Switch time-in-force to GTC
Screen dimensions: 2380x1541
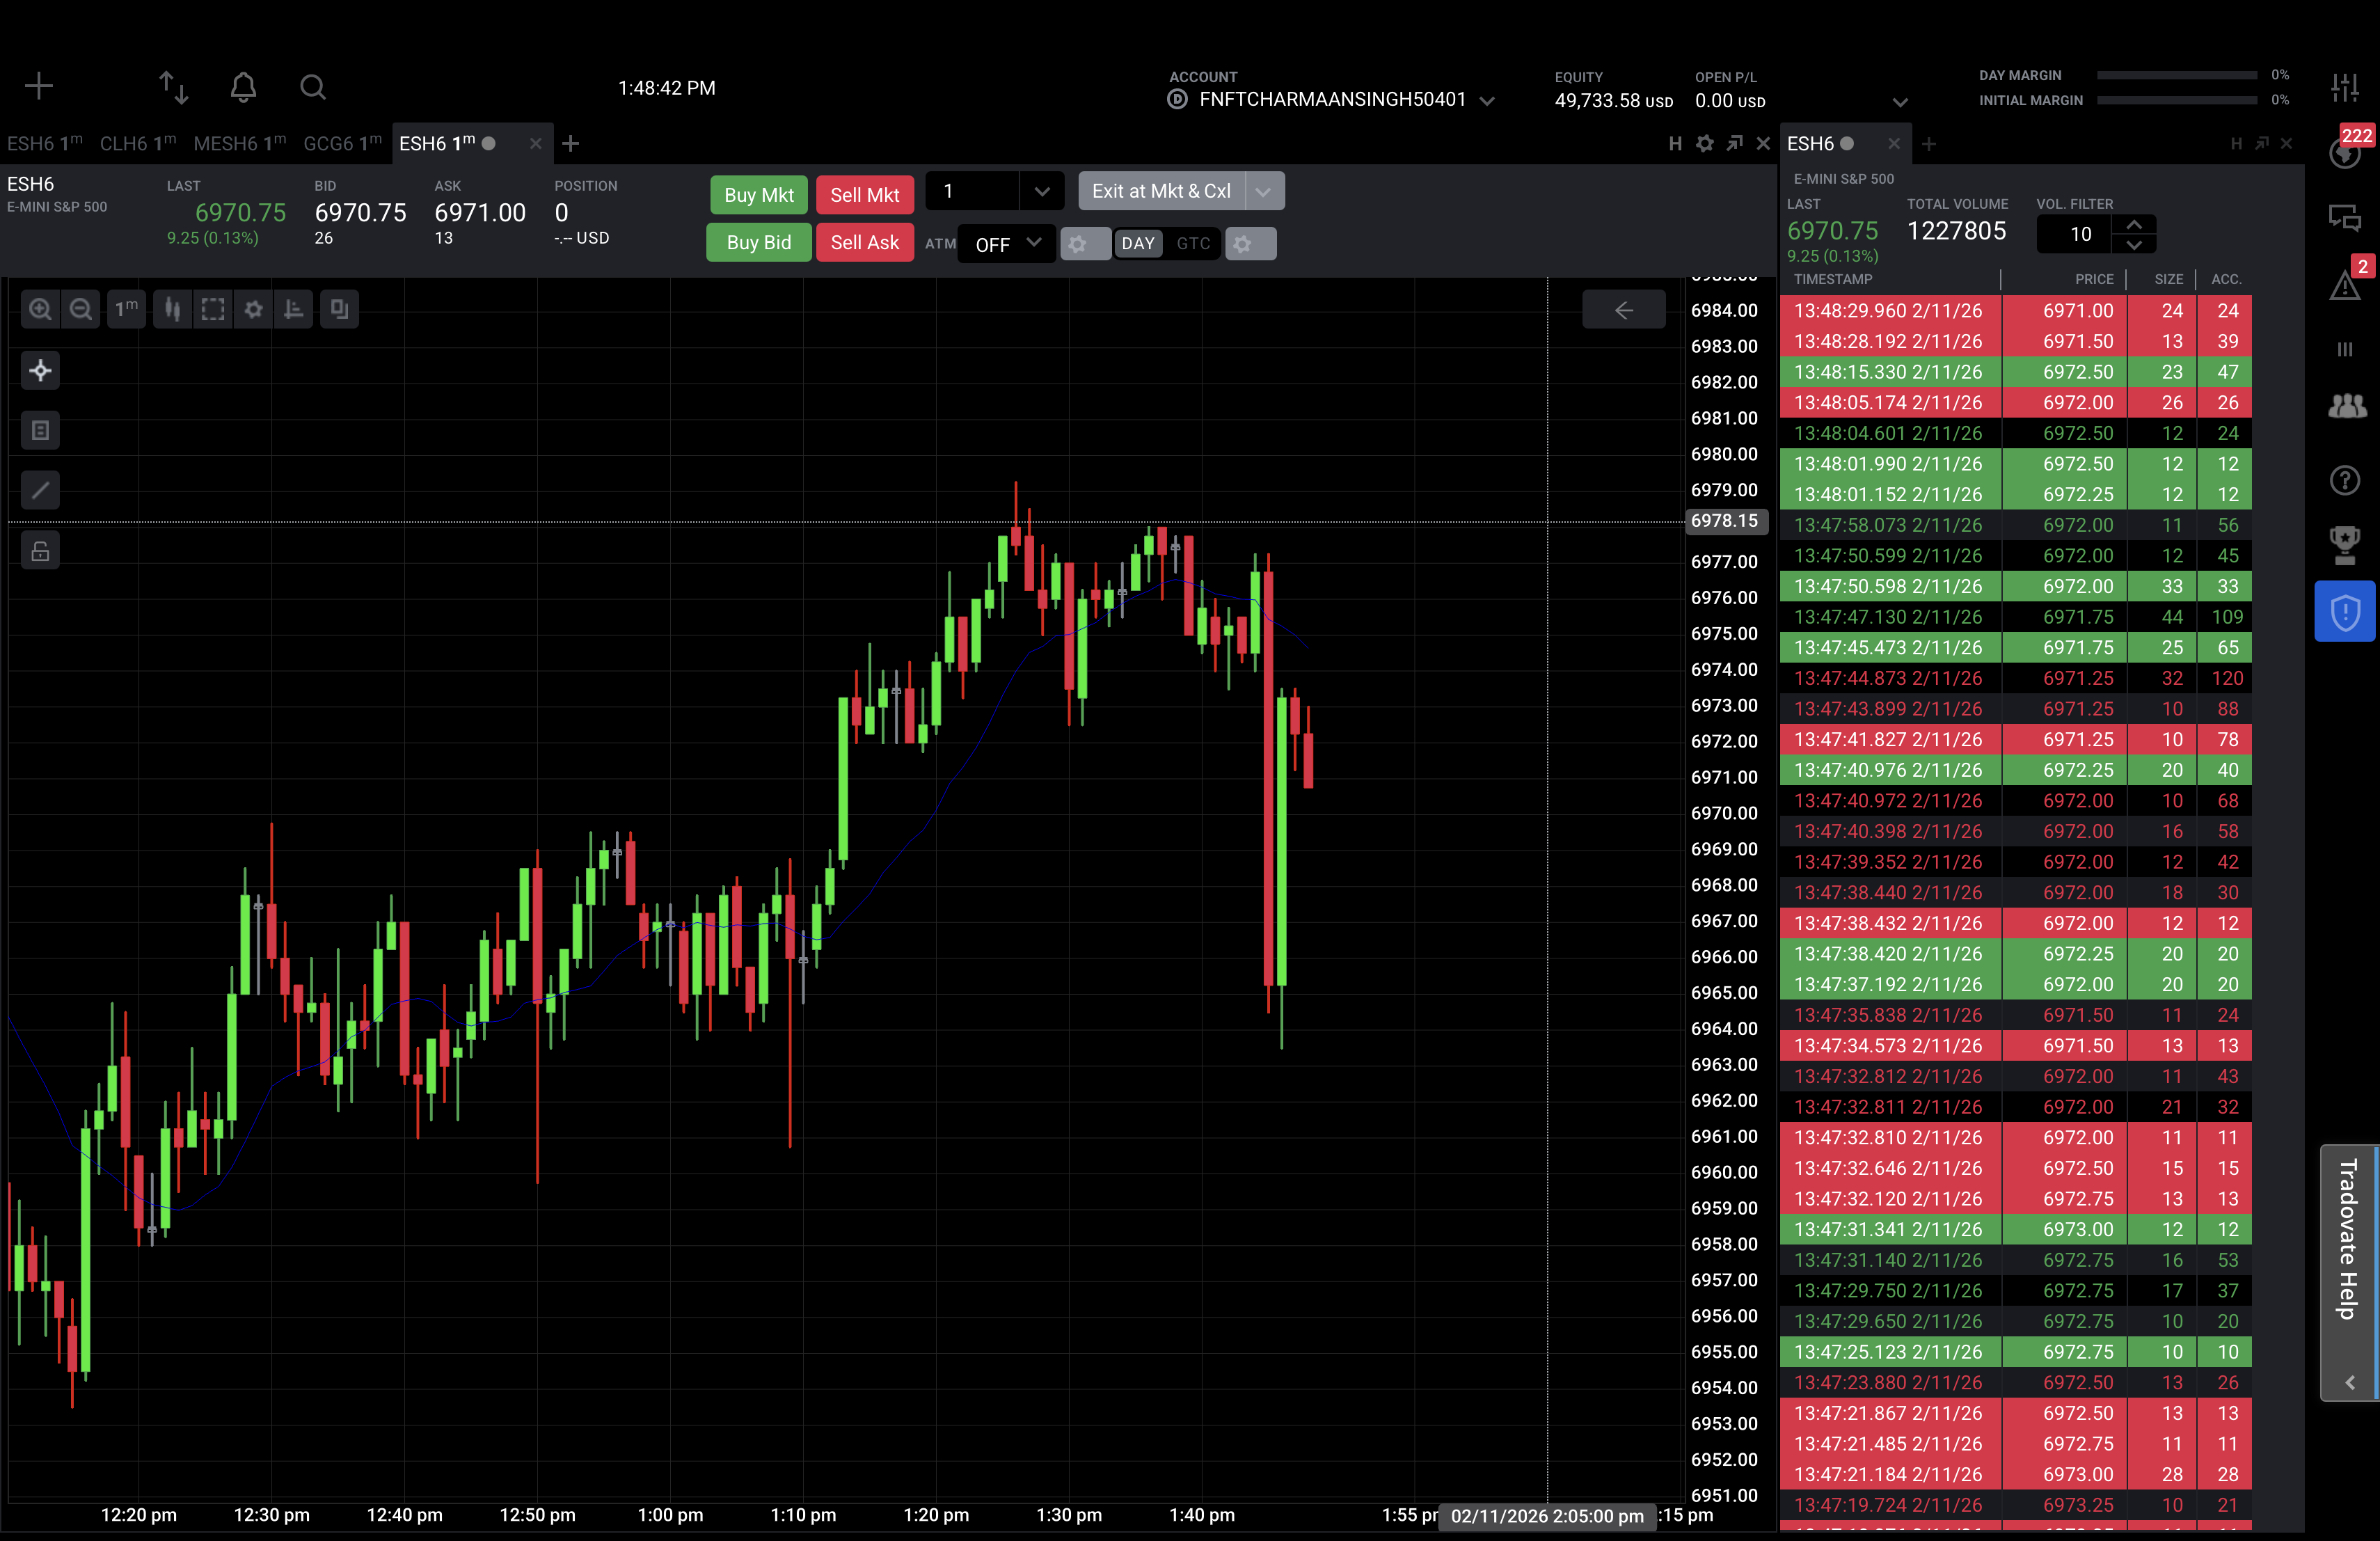(1192, 244)
